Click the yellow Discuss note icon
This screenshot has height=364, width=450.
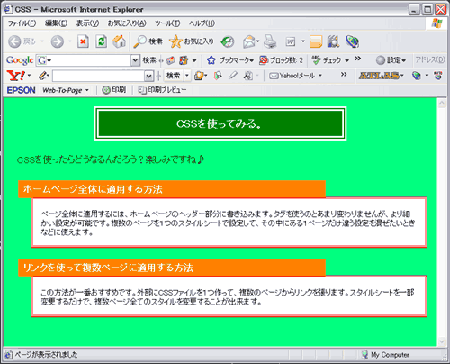[315, 42]
